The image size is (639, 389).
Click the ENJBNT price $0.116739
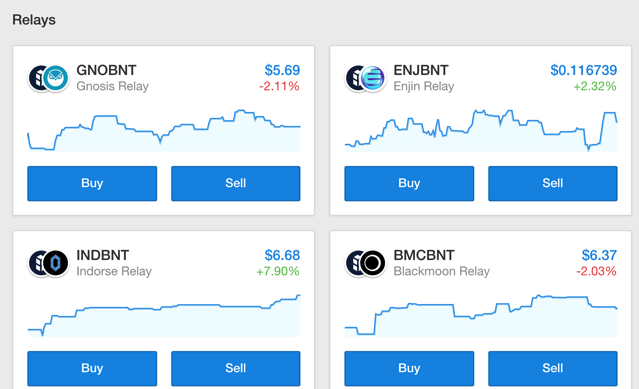584,70
